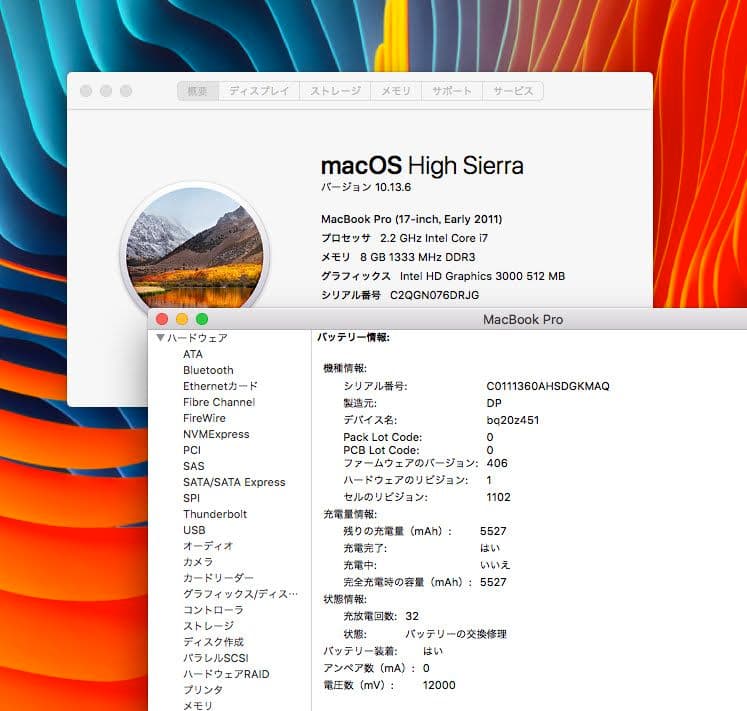This screenshot has height=711, width=747.
Task: Select オーディオ in the sidebar
Action: [208, 546]
